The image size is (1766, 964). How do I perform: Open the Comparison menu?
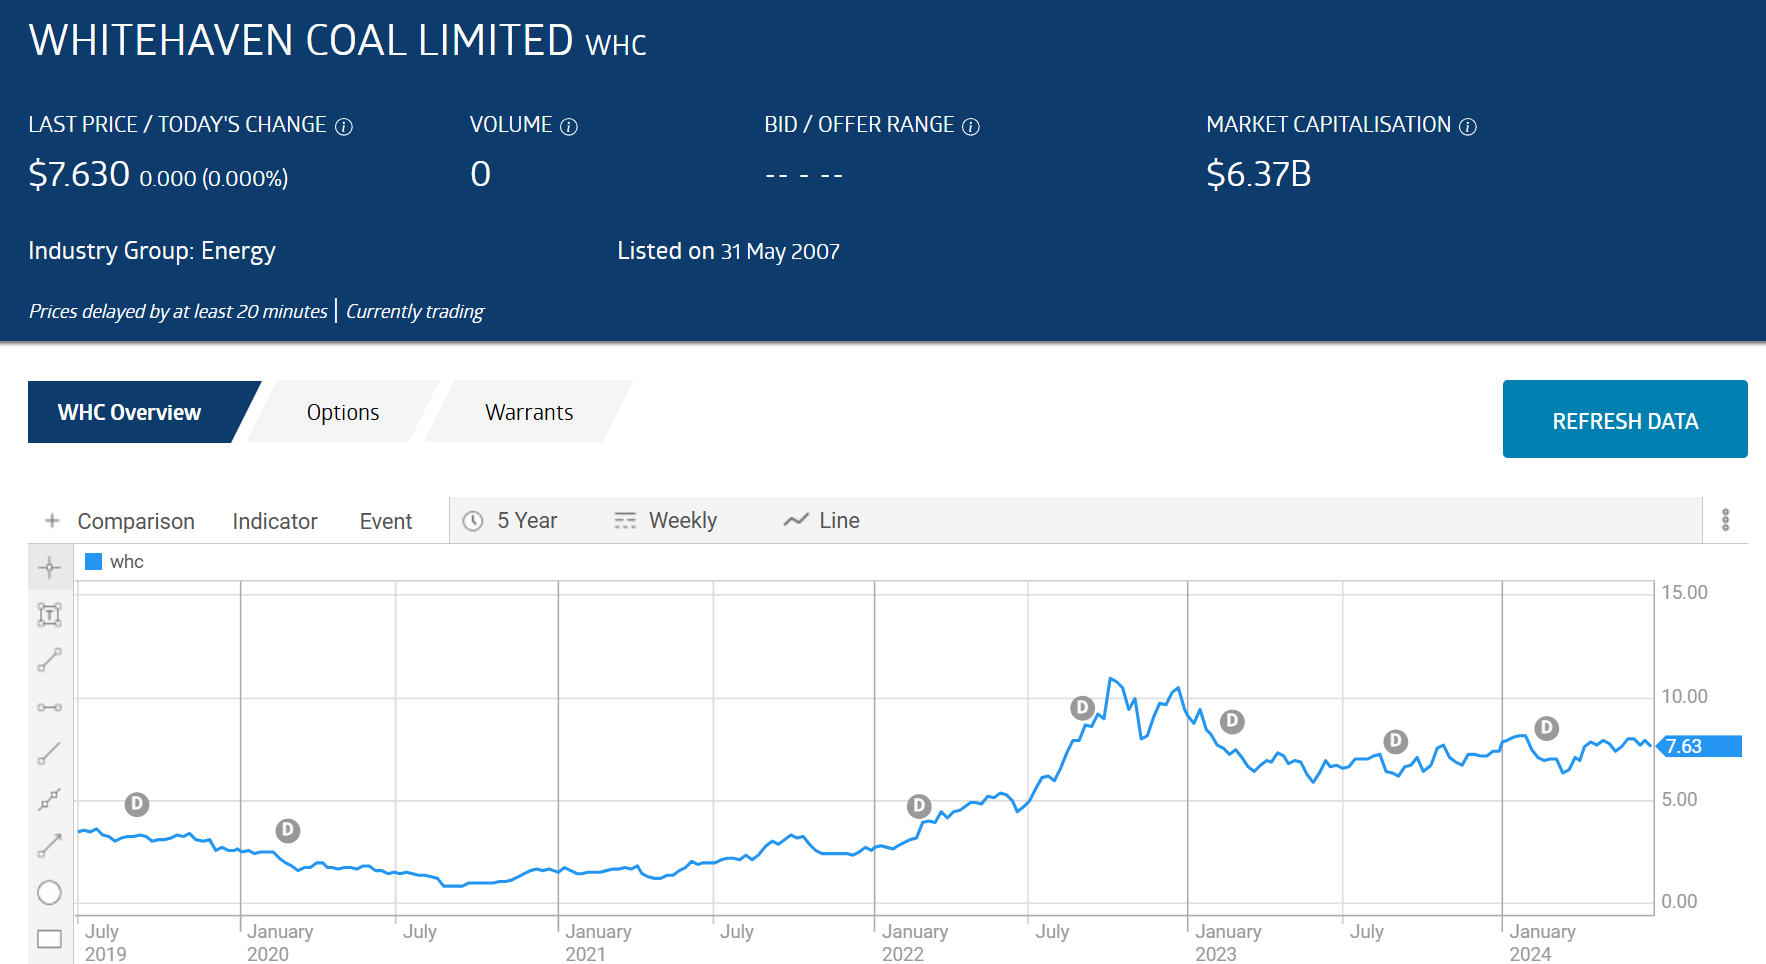click(136, 521)
